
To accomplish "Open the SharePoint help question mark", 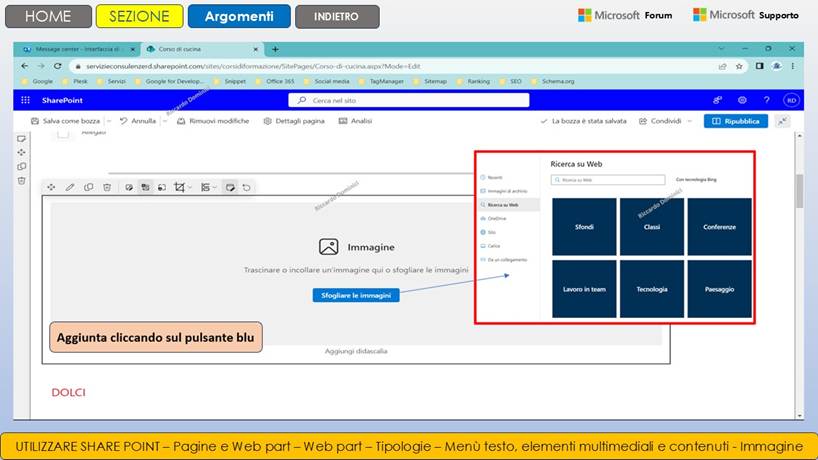I will [x=766, y=100].
